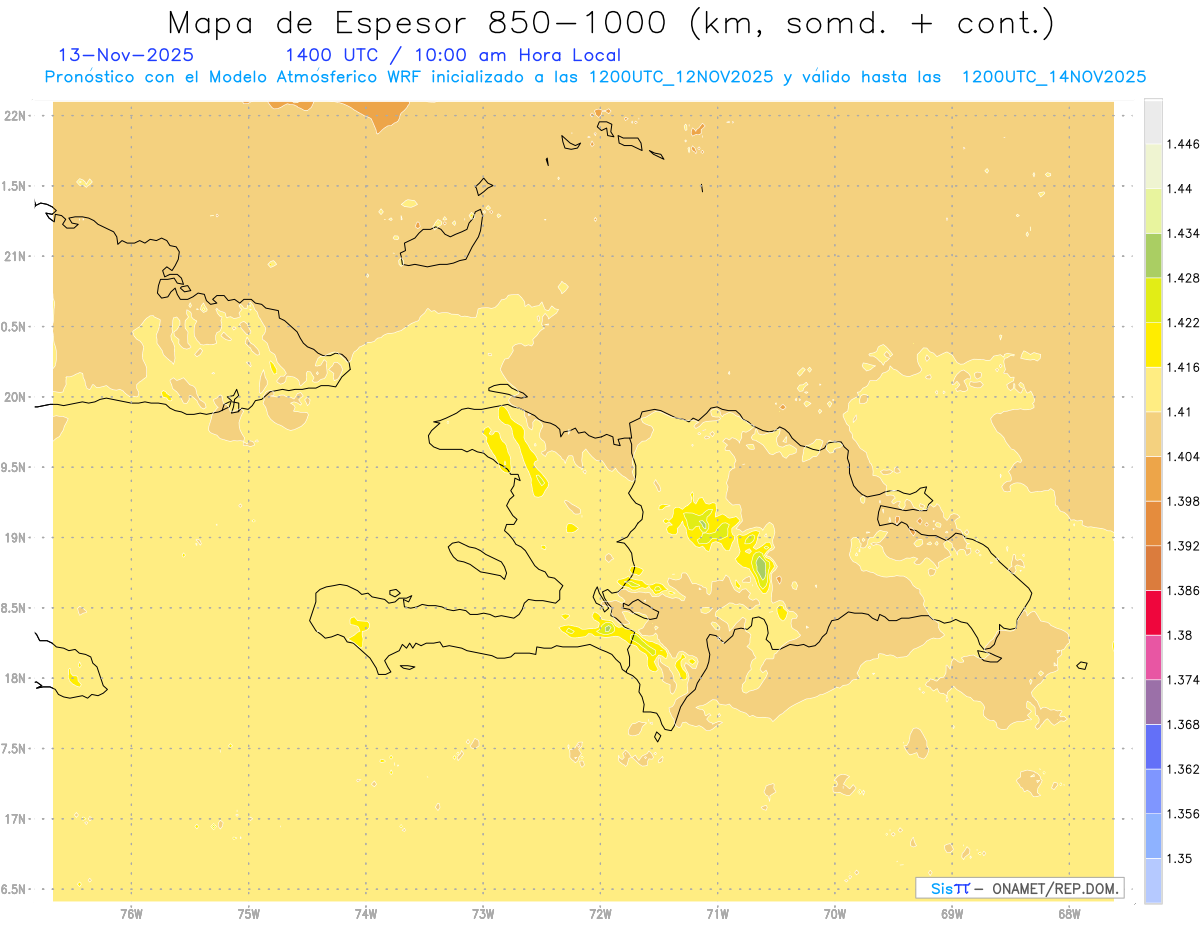Pick the bright yellow swatch between 1.416 and 1.422
Image resolution: width=1200 pixels, height=927 pixels.
pyautogui.click(x=1153, y=344)
